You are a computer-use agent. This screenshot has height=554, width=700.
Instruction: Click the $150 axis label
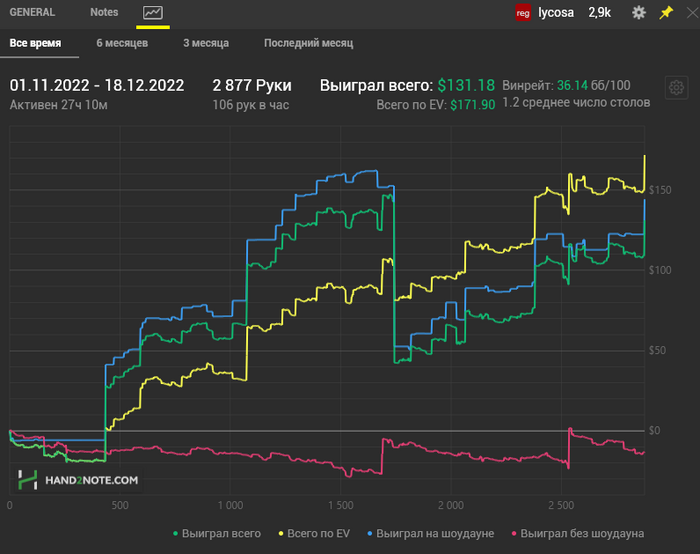click(x=660, y=190)
